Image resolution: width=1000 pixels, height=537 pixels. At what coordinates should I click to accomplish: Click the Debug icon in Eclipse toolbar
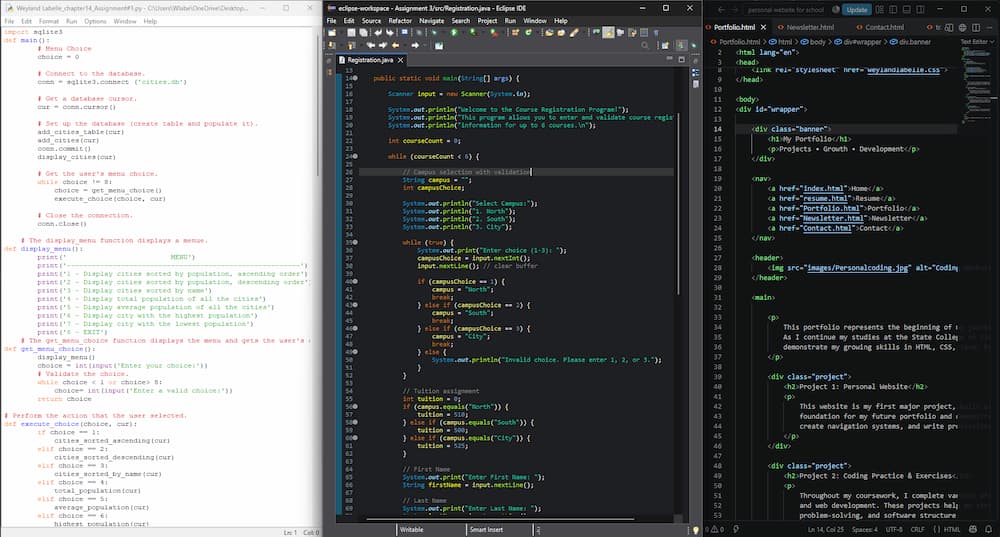[434, 33]
